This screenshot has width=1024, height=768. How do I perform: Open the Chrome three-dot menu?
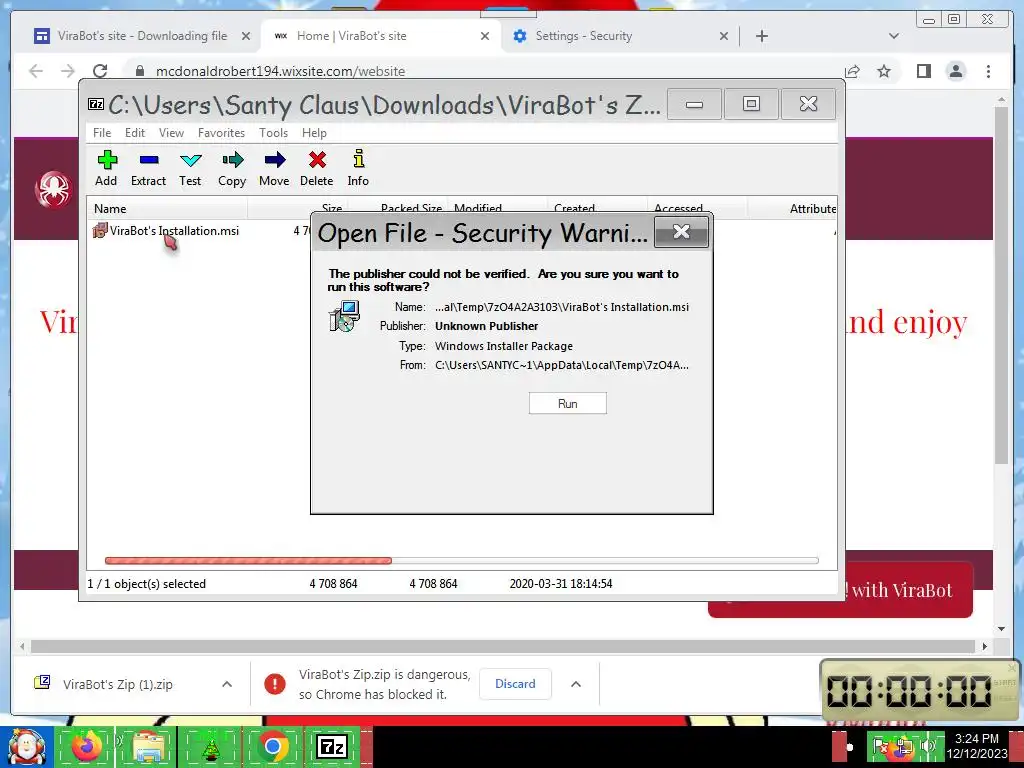point(988,71)
